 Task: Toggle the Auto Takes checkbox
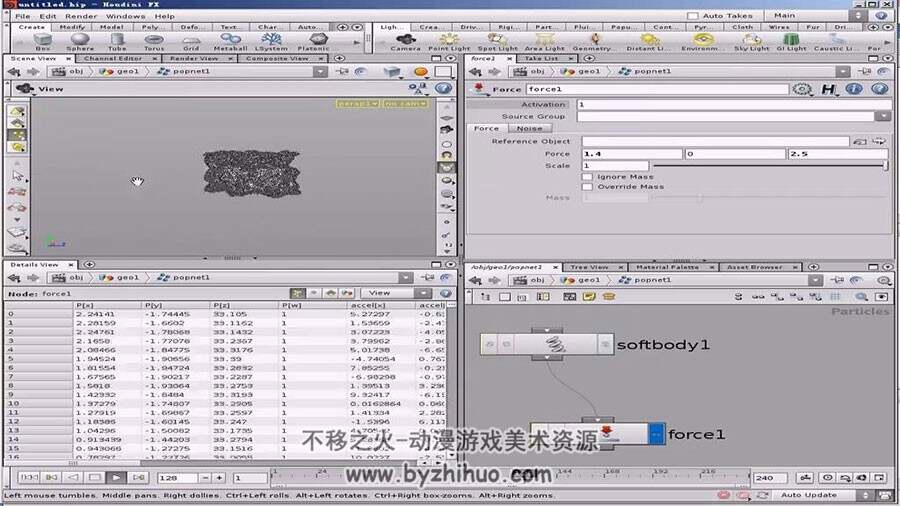click(693, 16)
